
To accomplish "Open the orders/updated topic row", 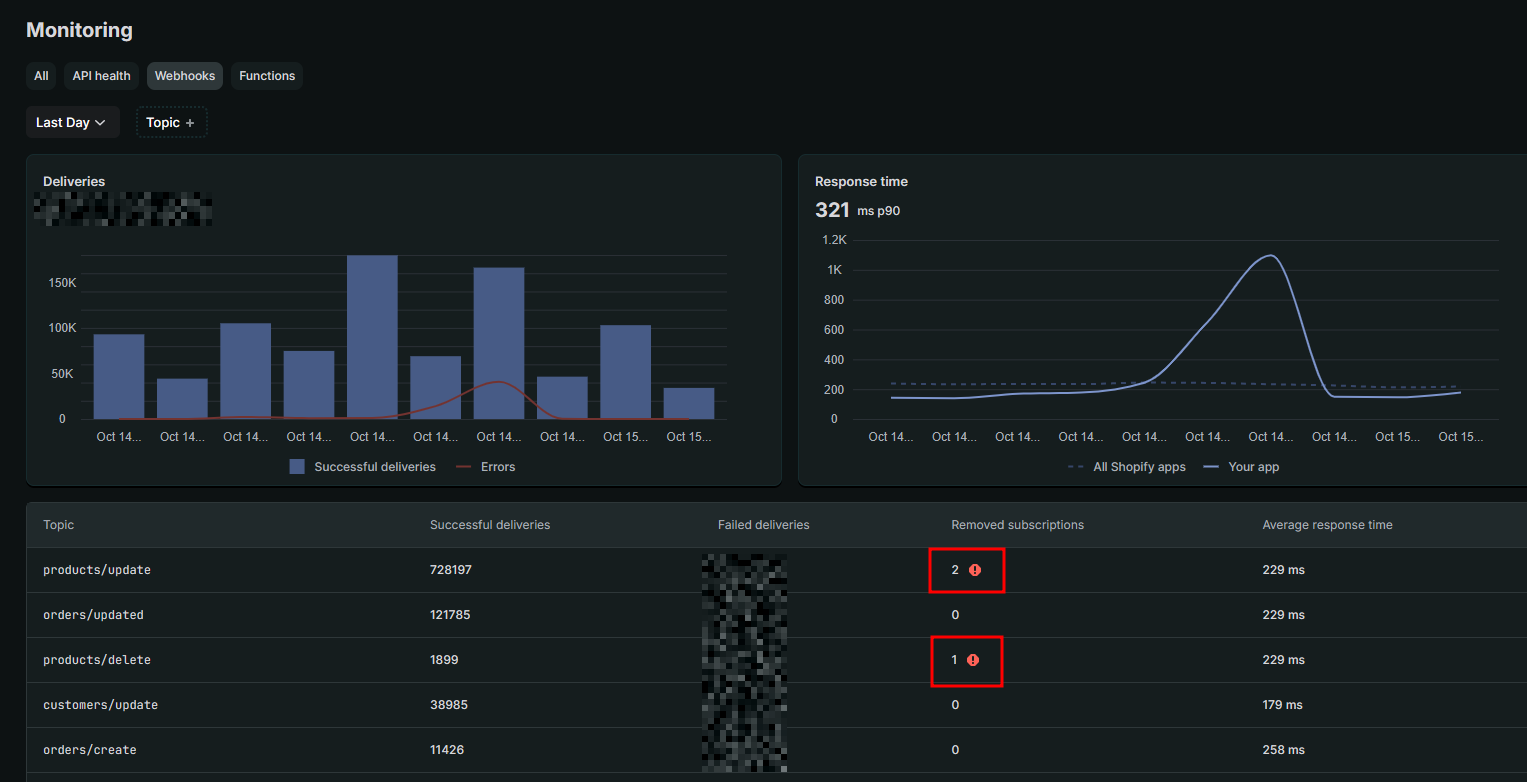I will (x=776, y=615).
